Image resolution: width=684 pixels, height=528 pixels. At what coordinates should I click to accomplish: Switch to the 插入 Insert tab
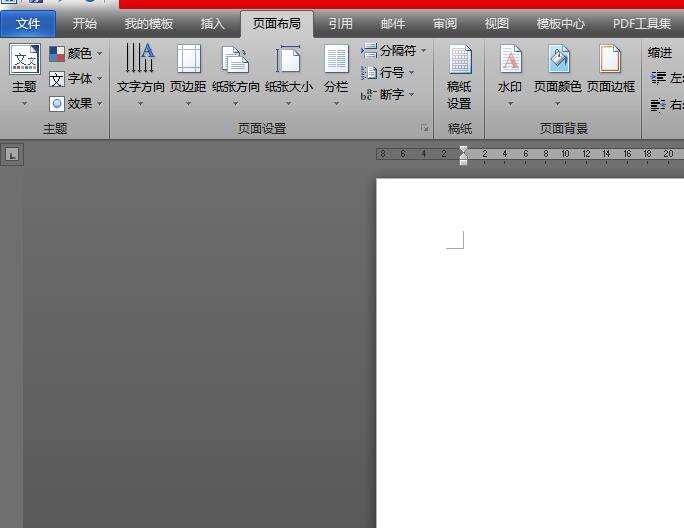pyautogui.click(x=213, y=24)
